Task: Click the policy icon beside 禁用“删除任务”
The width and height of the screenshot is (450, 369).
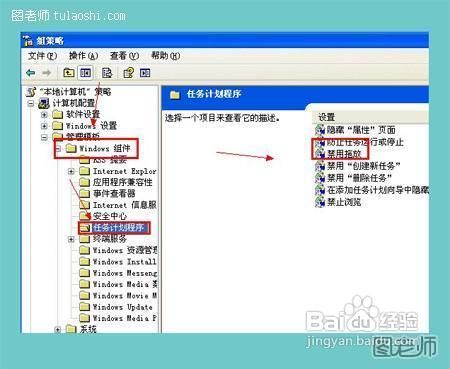Action: [320, 178]
